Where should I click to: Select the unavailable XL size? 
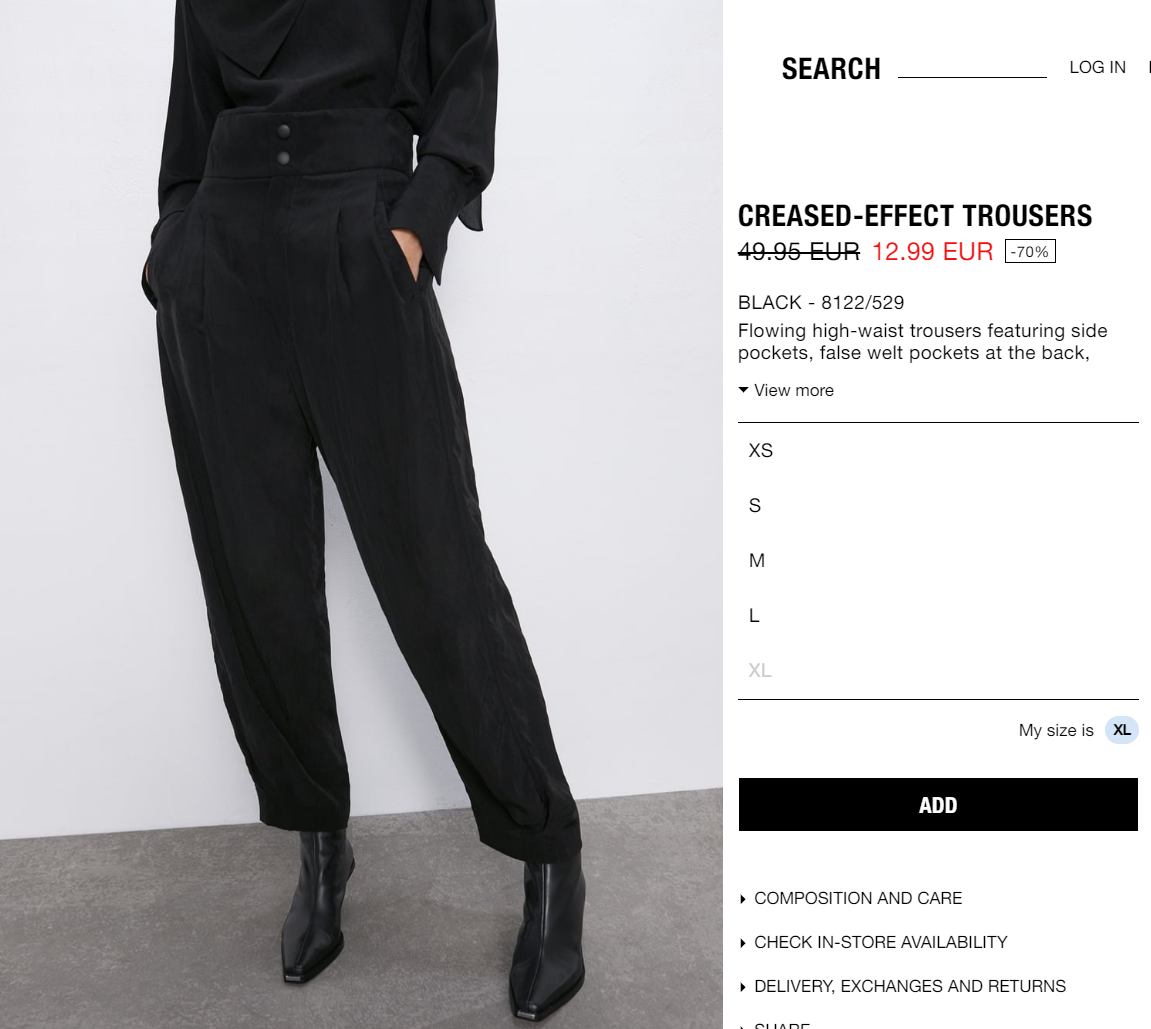click(938, 670)
